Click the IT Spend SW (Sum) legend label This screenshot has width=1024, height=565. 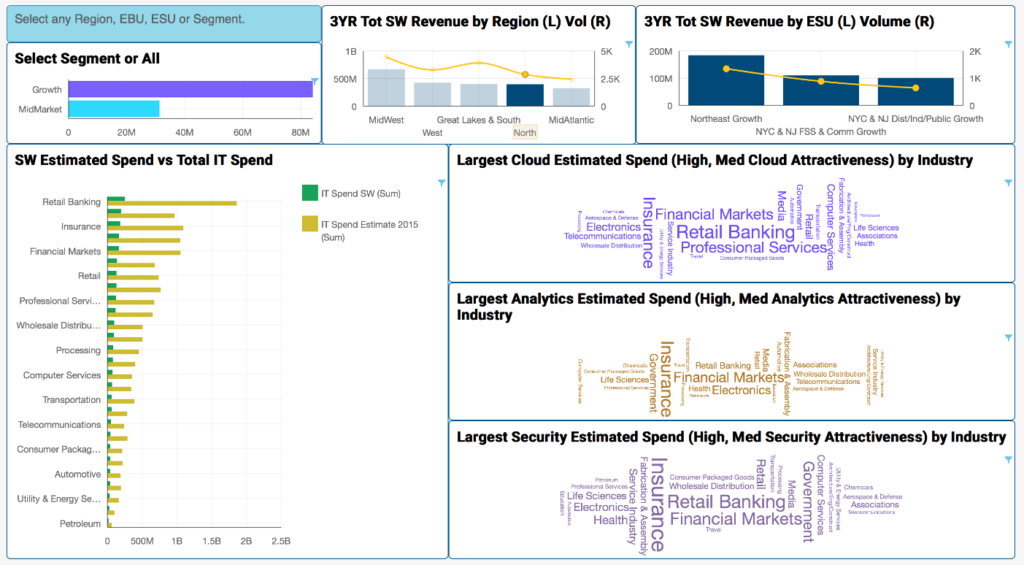click(x=360, y=193)
